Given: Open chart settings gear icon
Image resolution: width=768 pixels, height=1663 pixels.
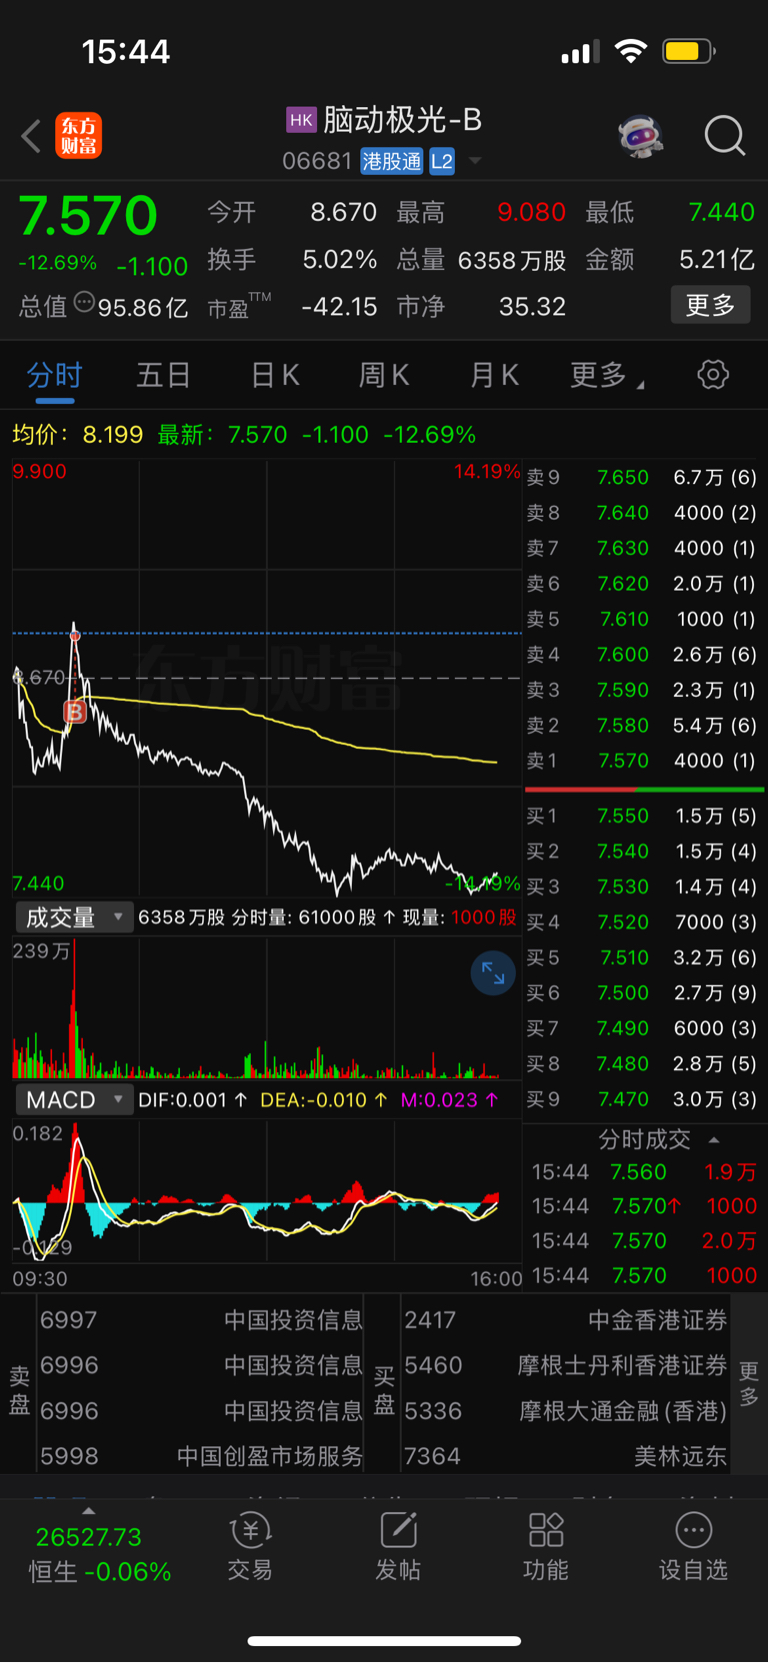Looking at the screenshot, I should point(713,375).
